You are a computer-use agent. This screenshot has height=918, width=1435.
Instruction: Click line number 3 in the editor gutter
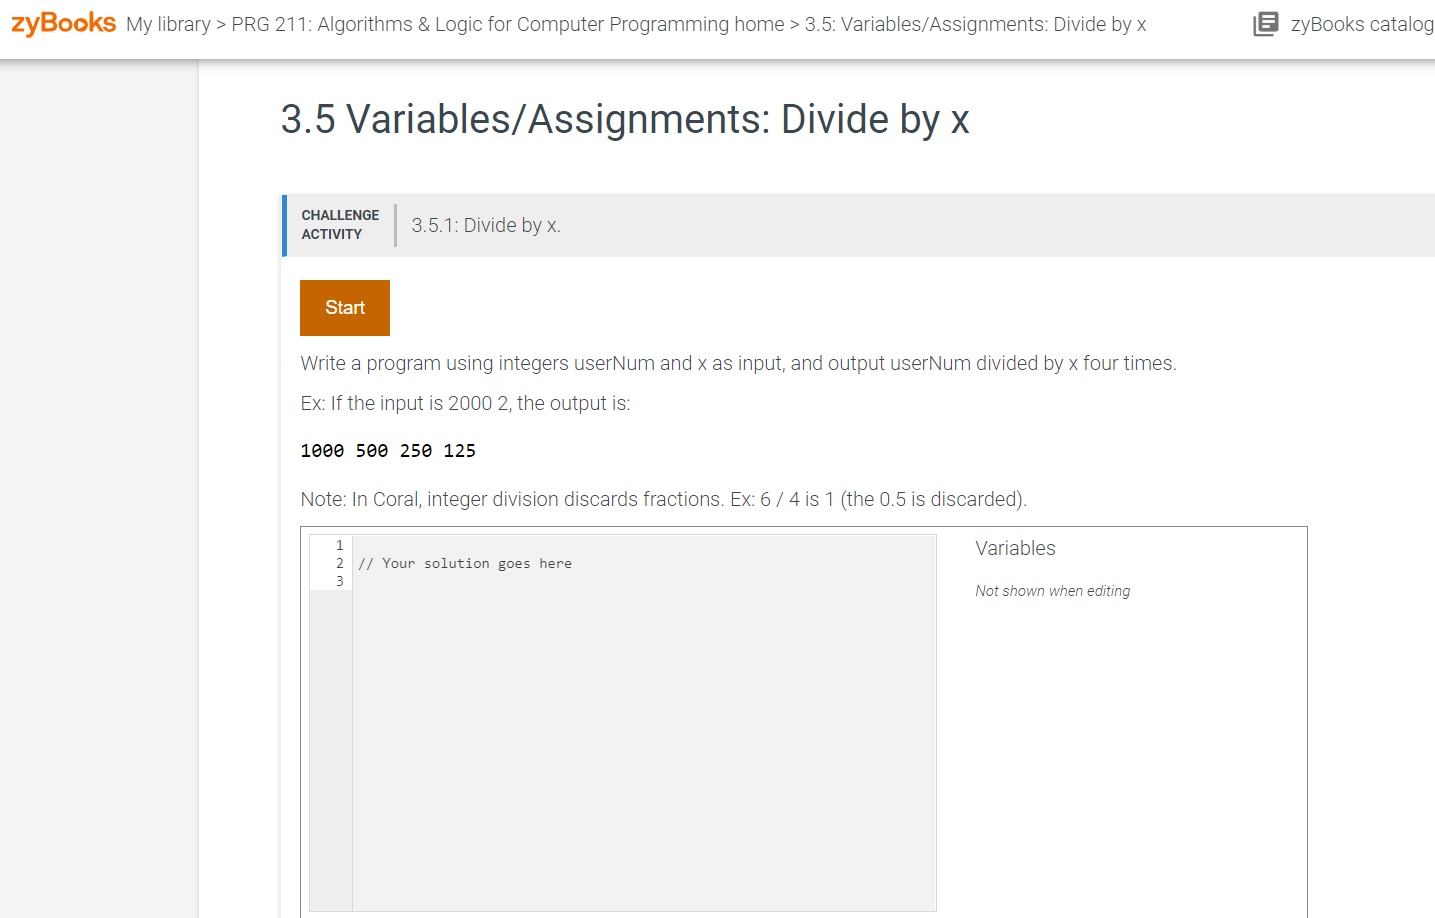[339, 580]
